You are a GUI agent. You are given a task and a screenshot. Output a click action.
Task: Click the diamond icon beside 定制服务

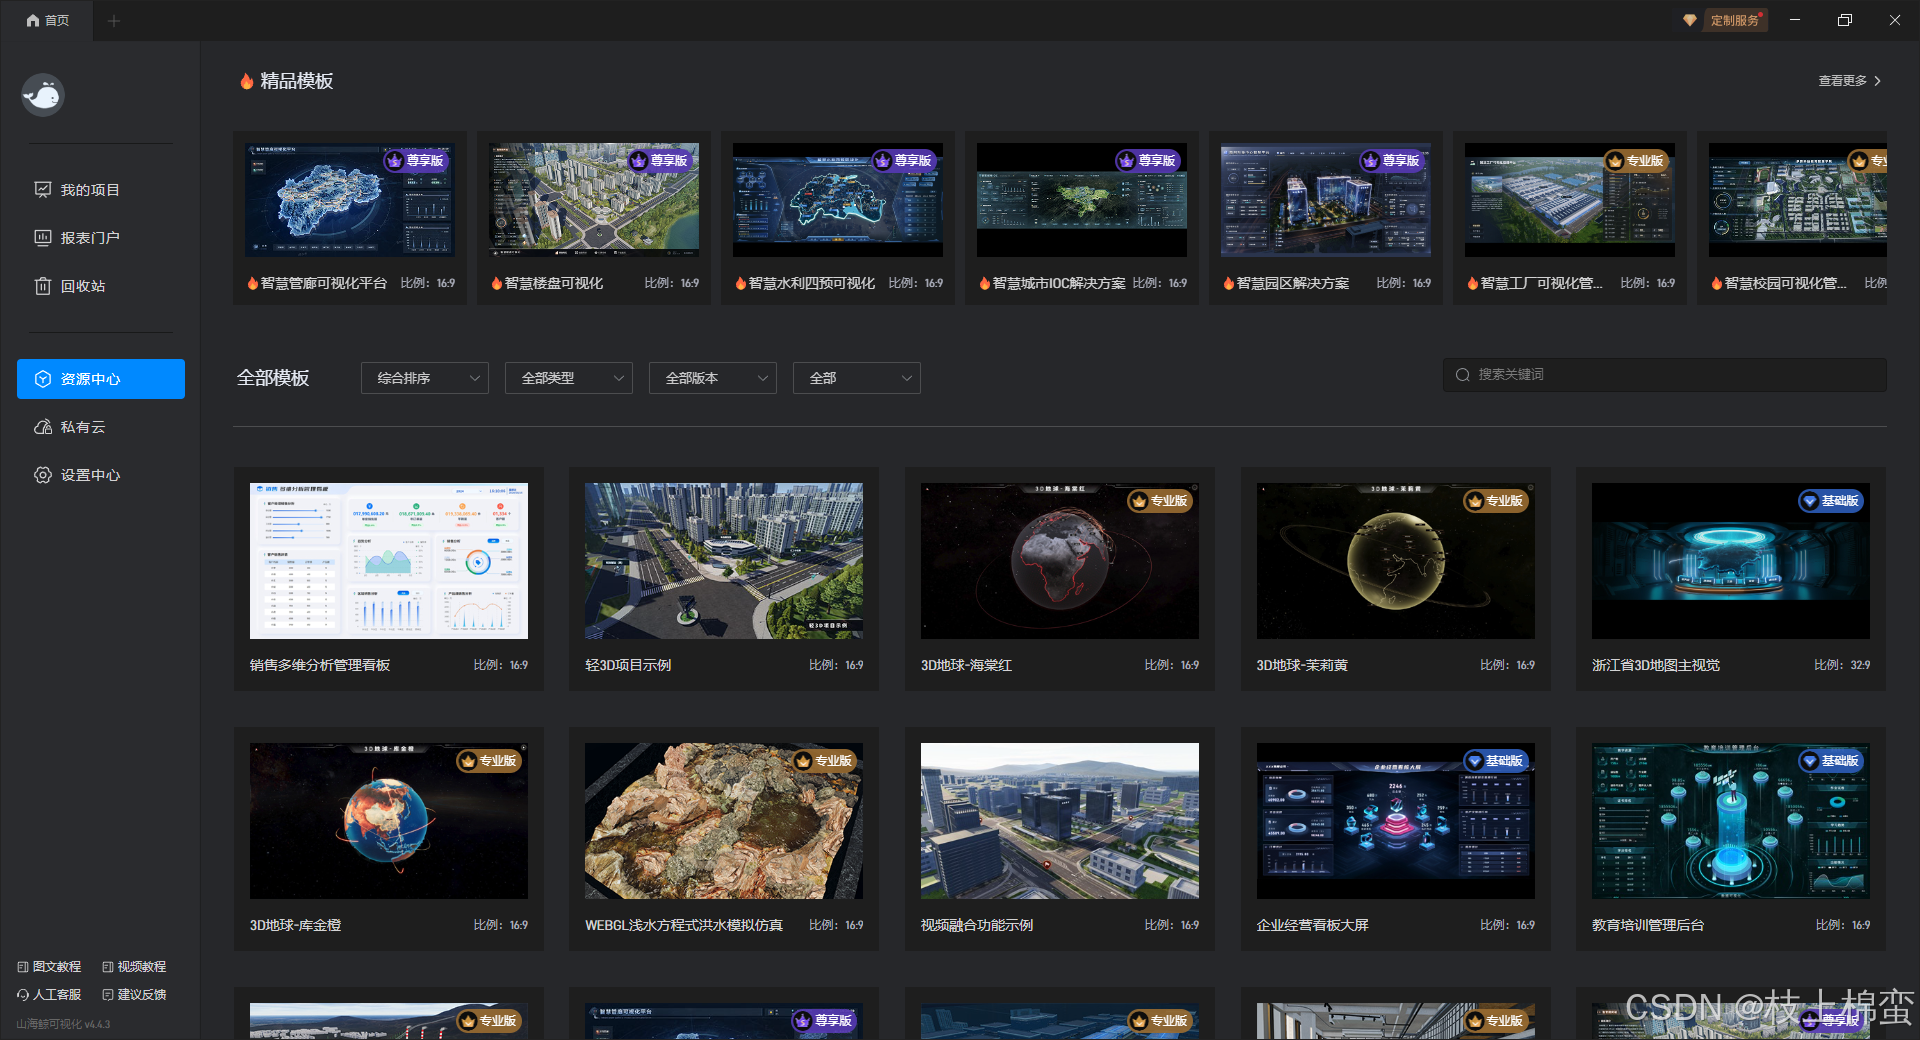click(1690, 20)
